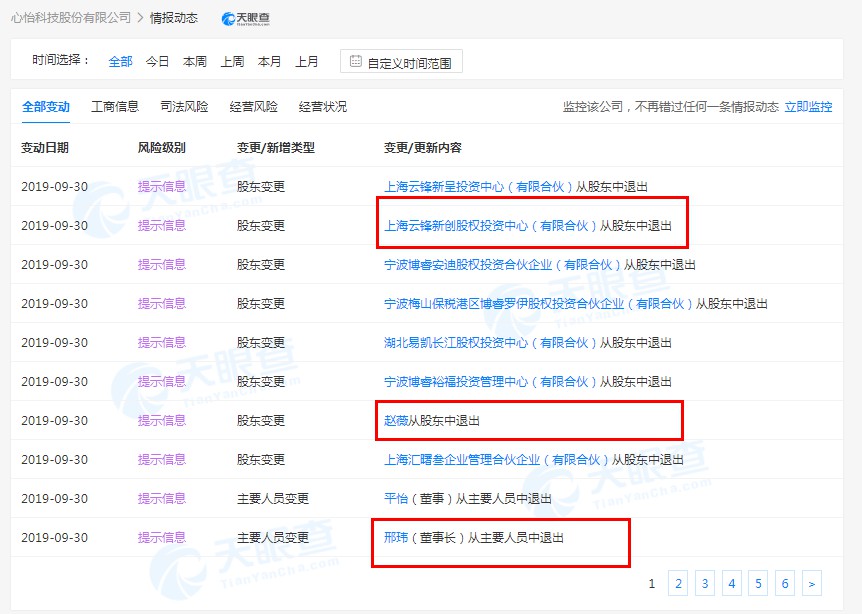The height and width of the screenshot is (614, 862).
Task: Switch to the 经营状况 tab
Action: 323,107
